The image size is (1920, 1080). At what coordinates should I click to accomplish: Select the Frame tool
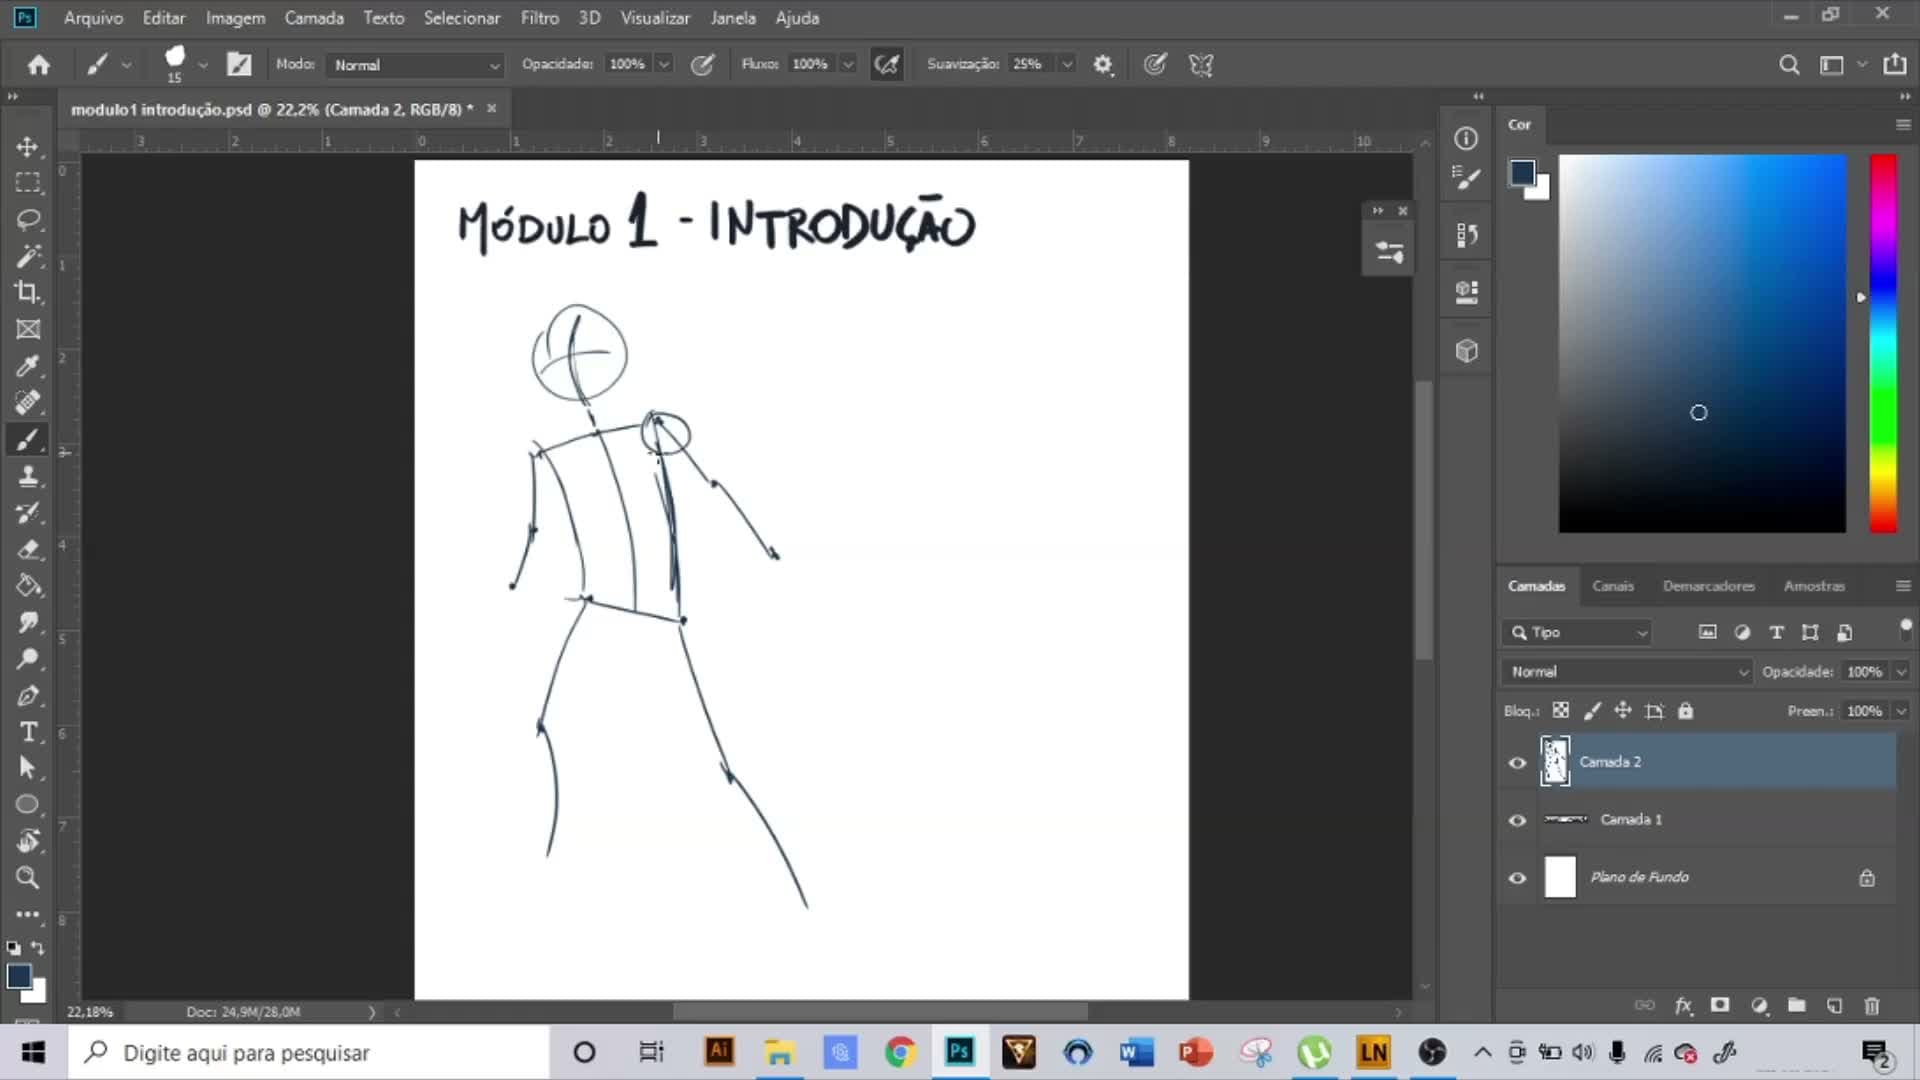(x=28, y=329)
